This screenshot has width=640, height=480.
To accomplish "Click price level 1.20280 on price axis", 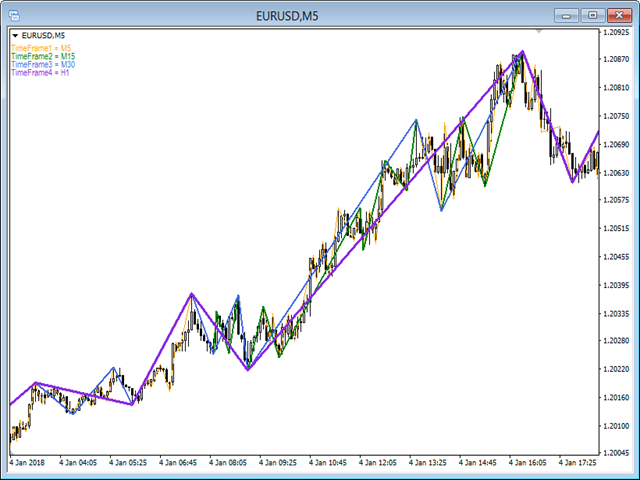I will 616,340.
